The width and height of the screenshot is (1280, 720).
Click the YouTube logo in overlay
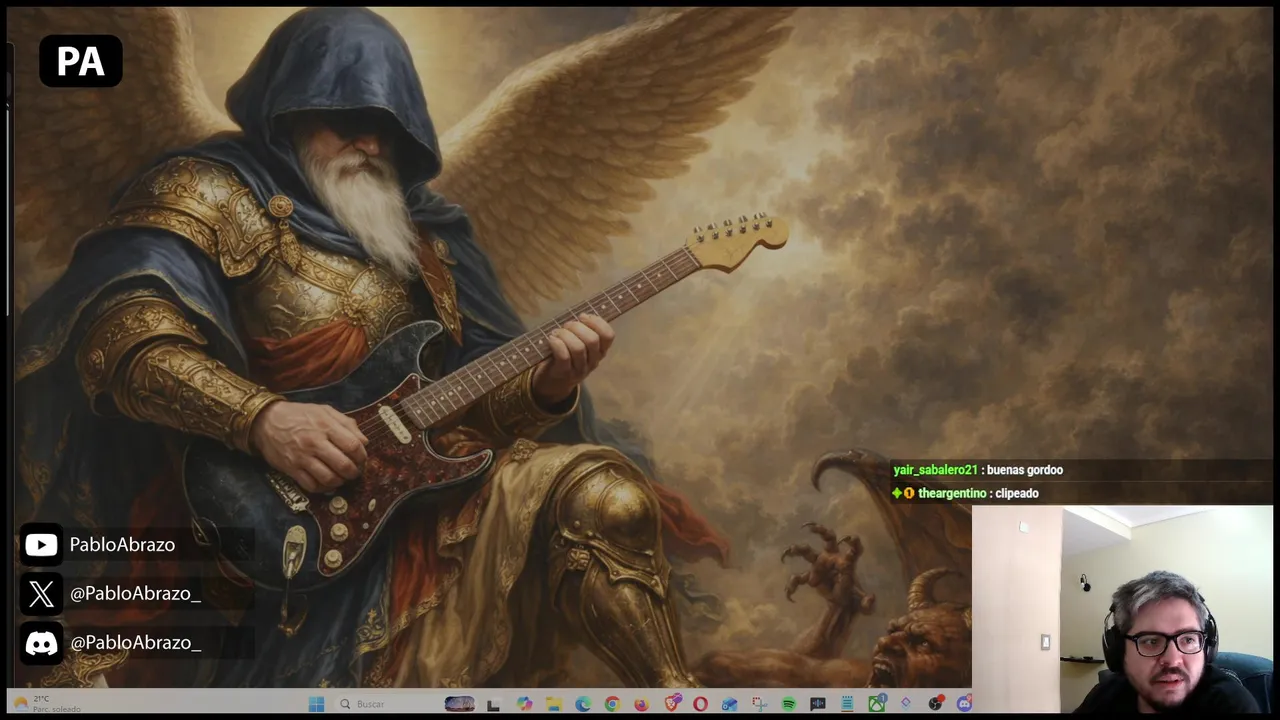(x=41, y=545)
